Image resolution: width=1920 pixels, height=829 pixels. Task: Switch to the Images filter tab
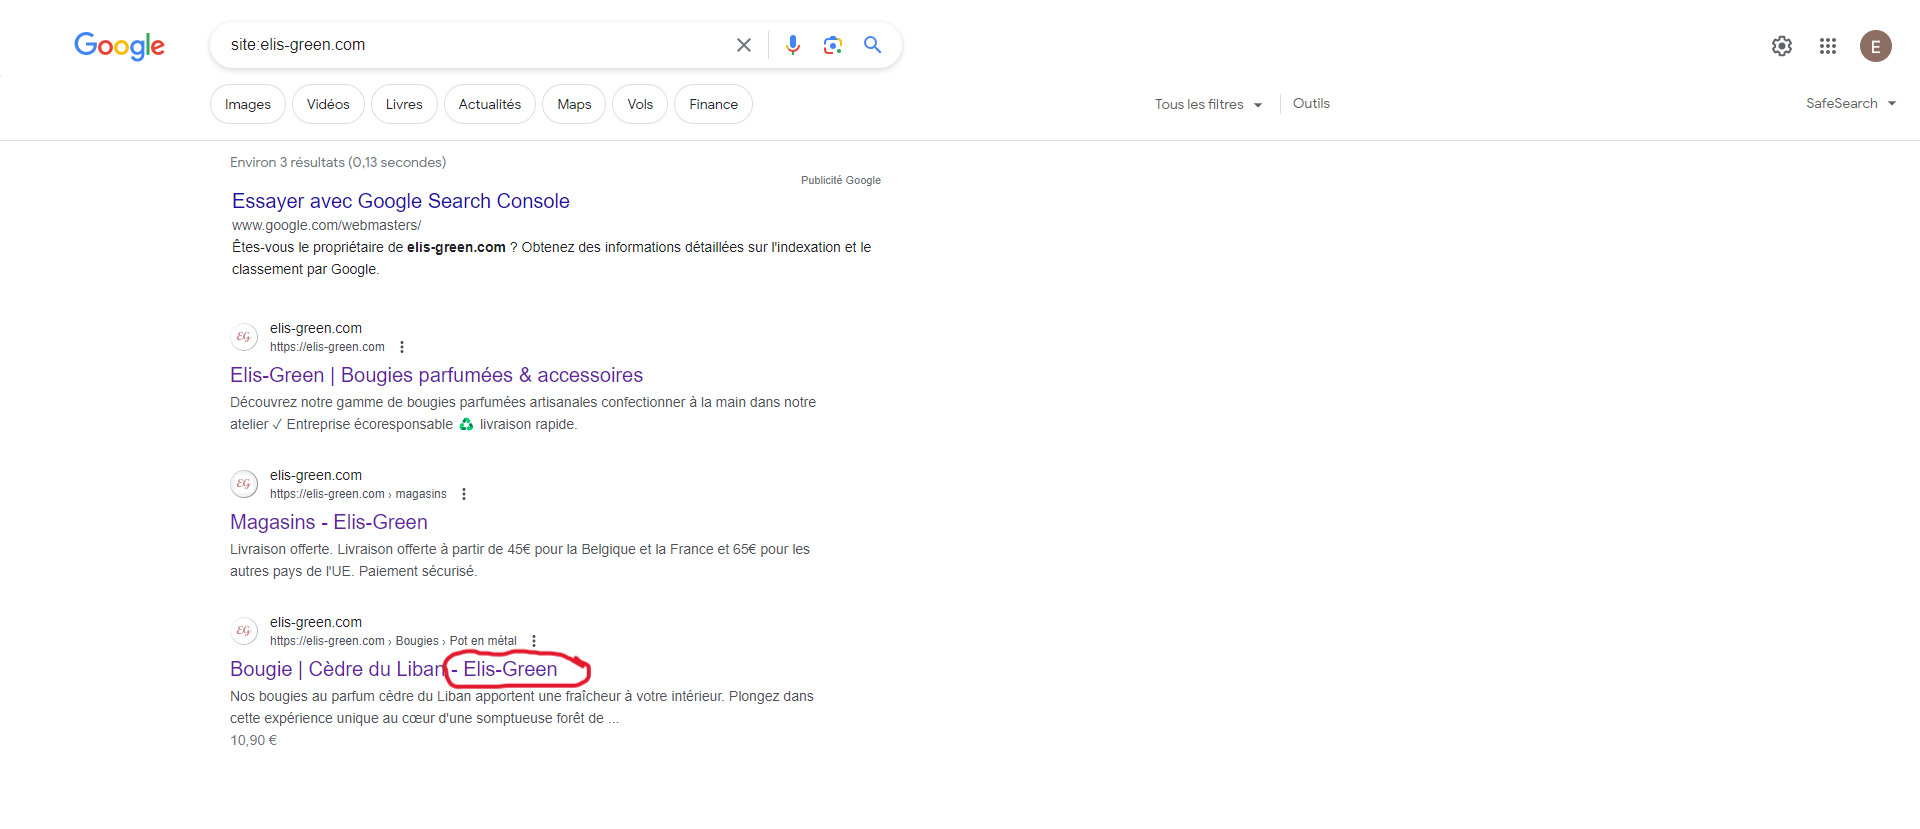[x=248, y=104]
